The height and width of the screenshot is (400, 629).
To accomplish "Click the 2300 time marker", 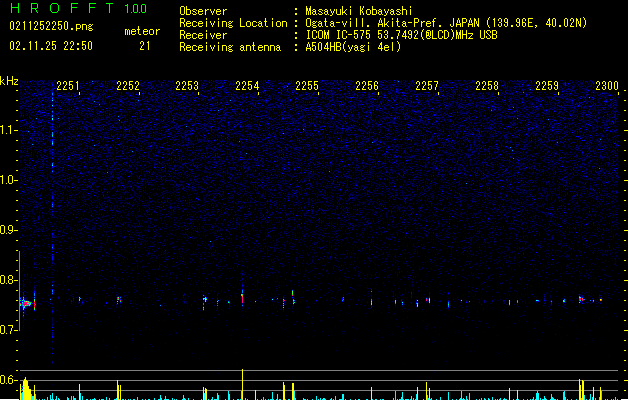I will (607, 85).
